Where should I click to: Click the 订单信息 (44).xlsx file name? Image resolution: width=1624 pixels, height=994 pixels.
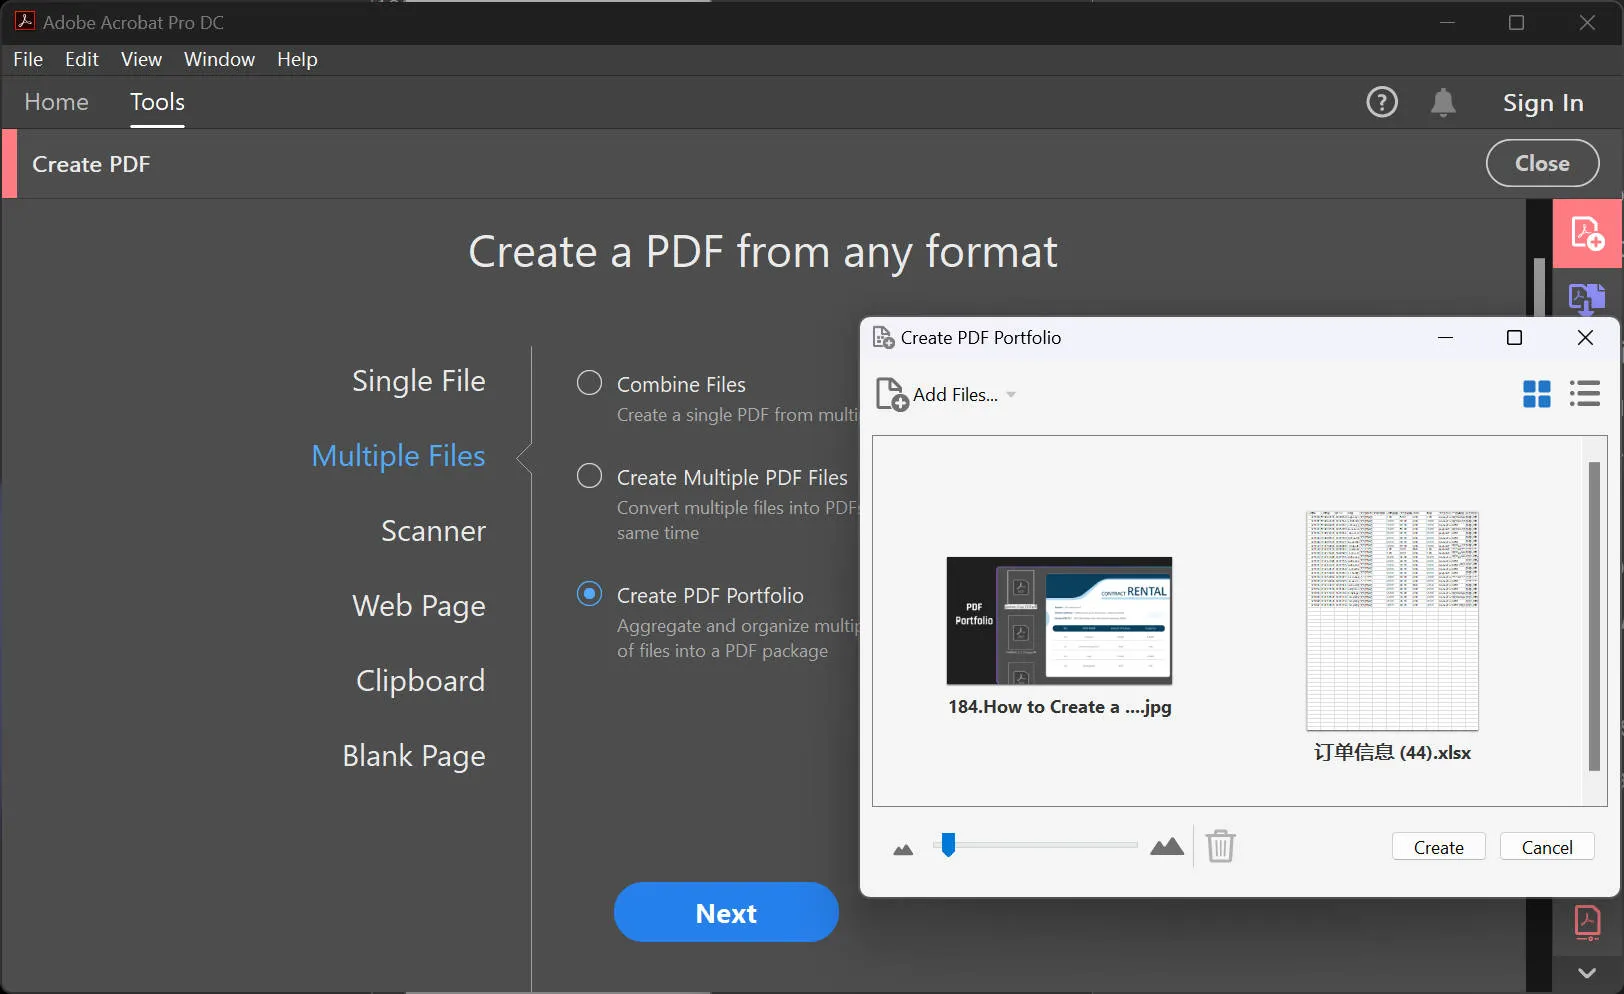[1392, 753]
